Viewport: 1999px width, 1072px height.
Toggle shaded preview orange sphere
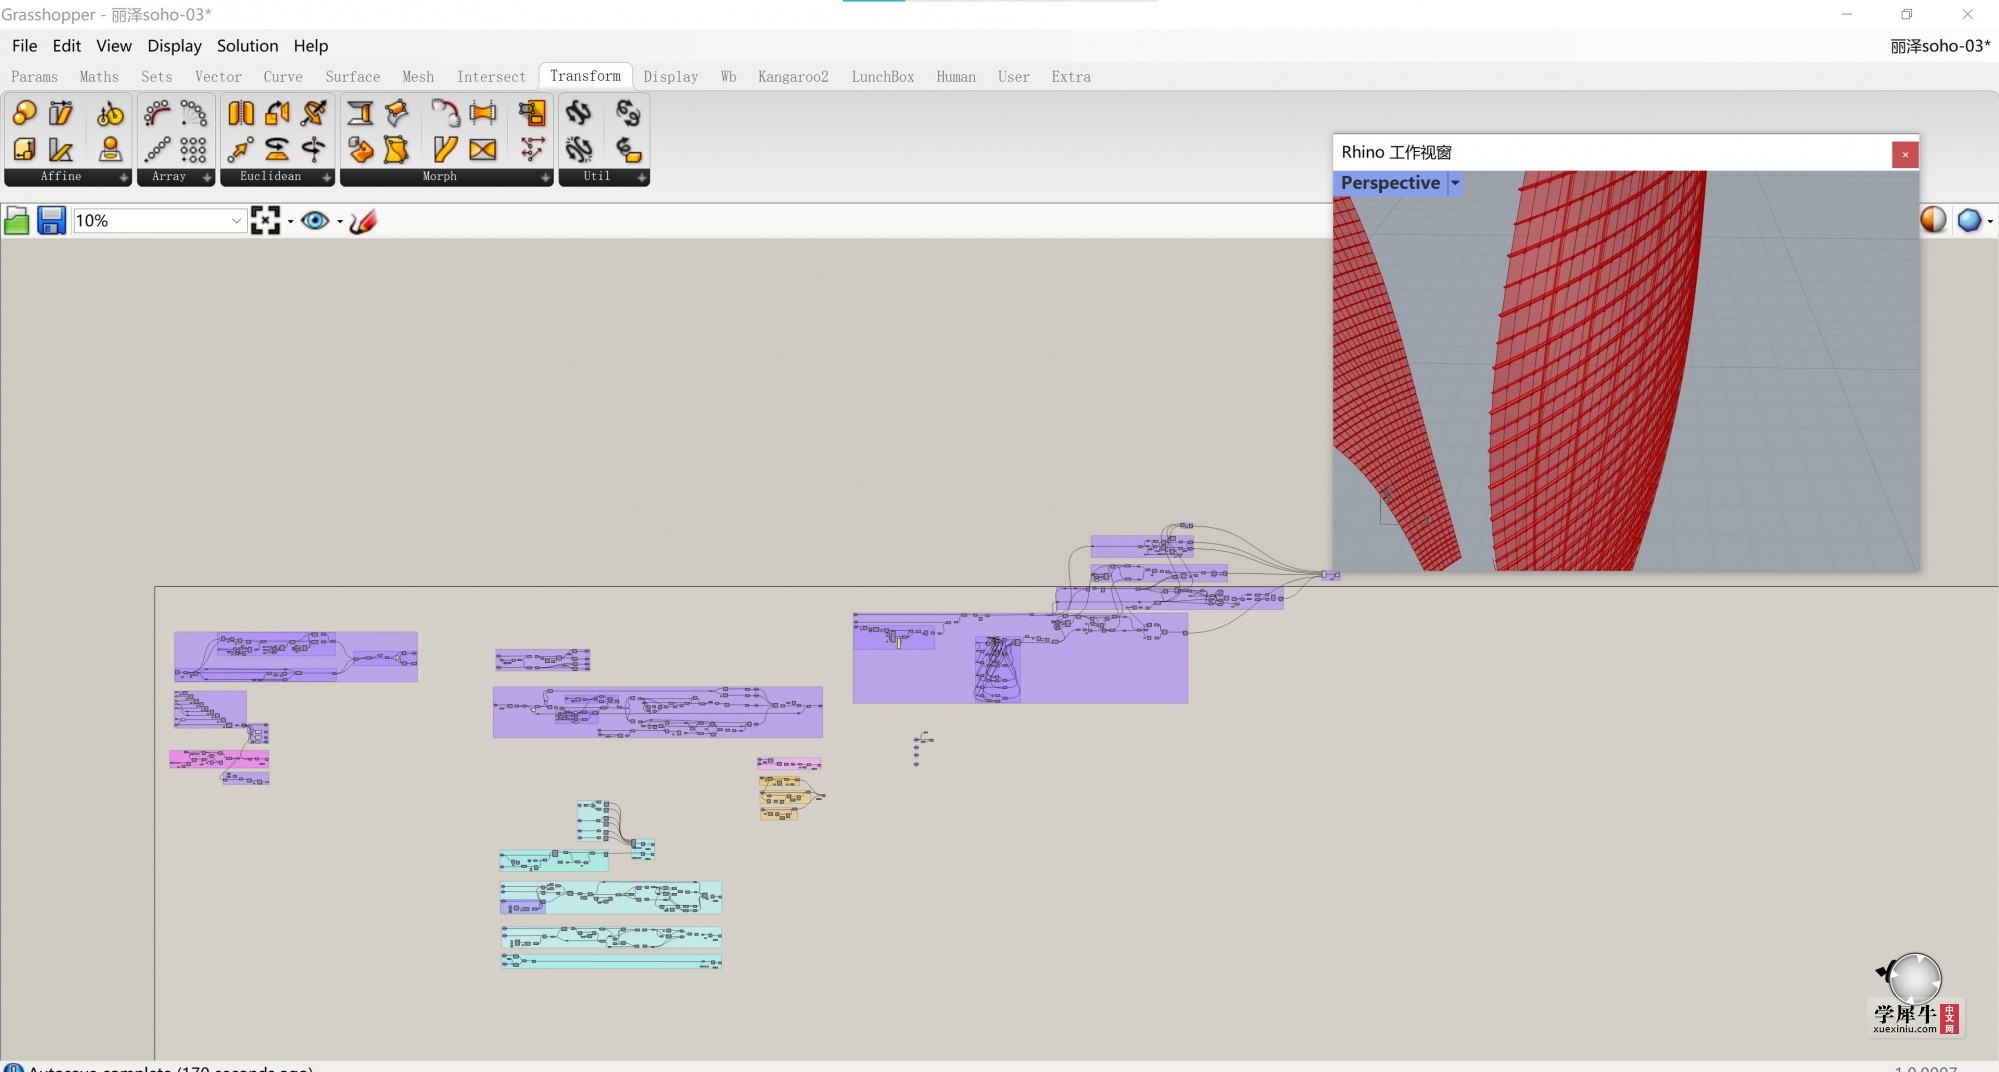[1933, 220]
